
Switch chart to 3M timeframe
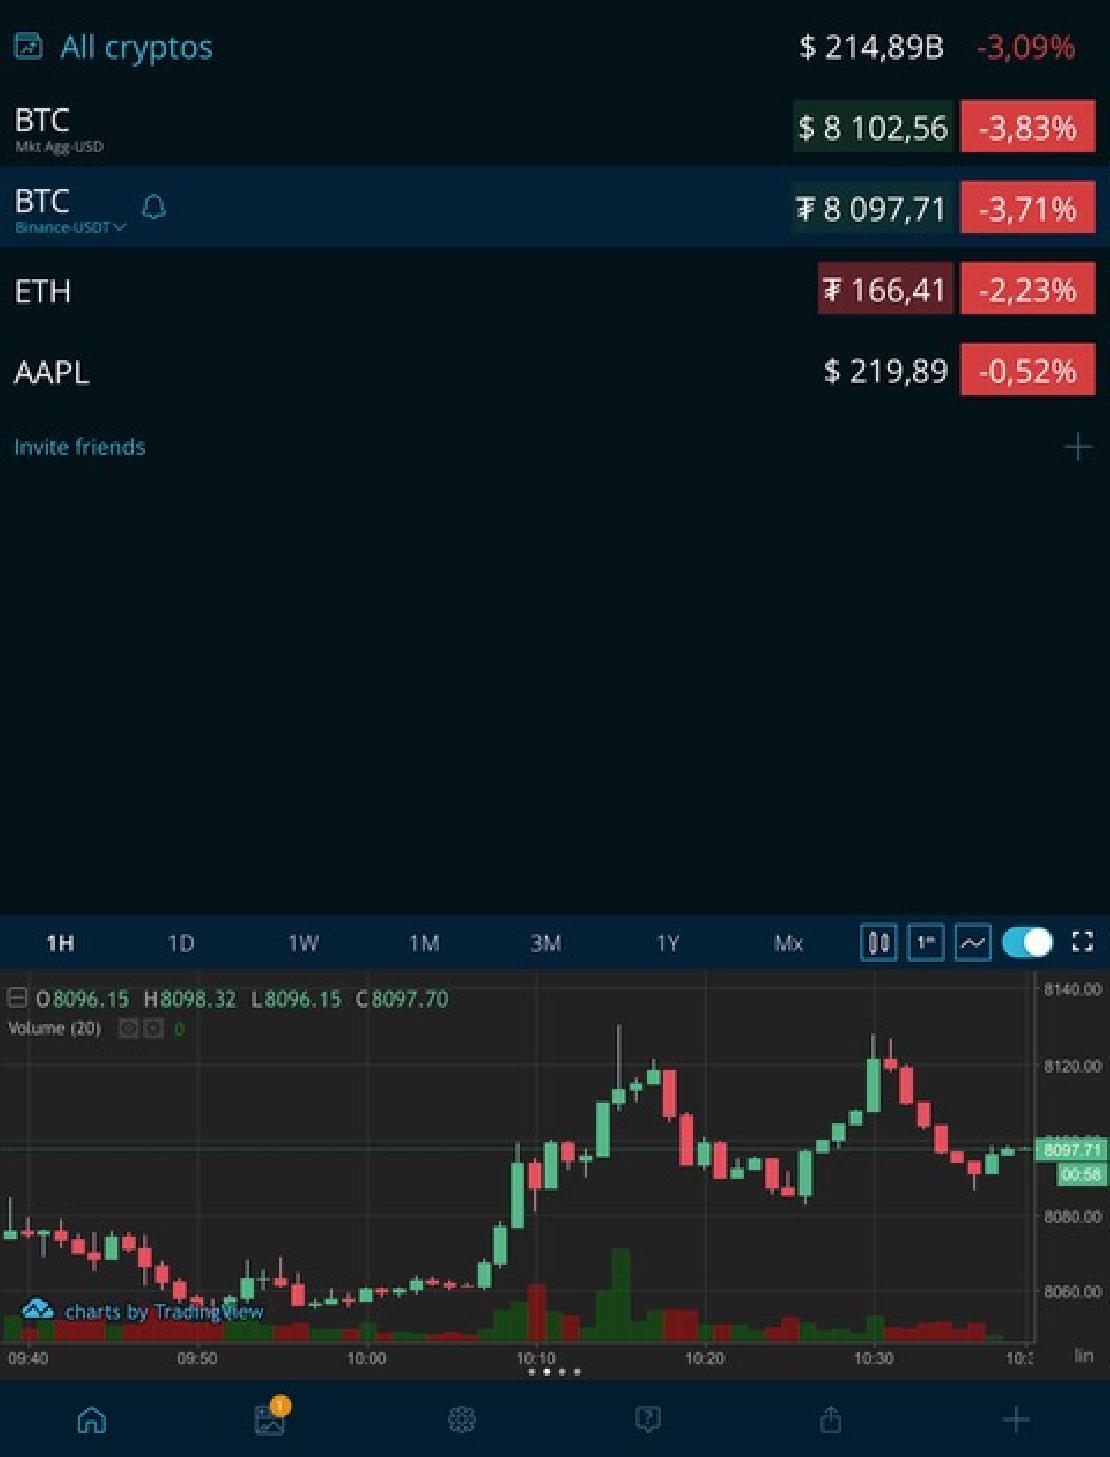point(546,943)
